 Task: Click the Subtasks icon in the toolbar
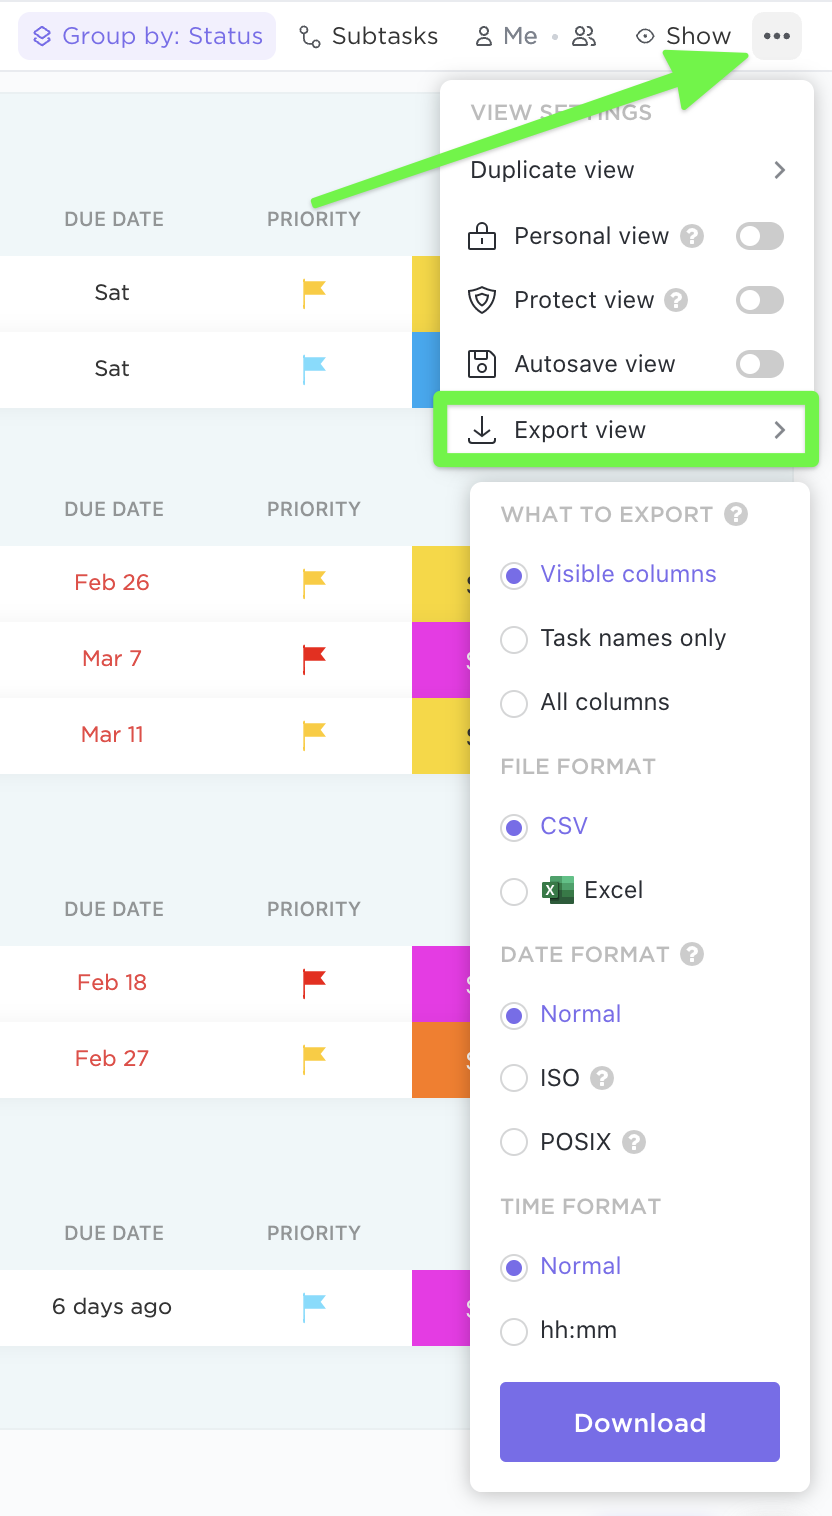(x=306, y=35)
